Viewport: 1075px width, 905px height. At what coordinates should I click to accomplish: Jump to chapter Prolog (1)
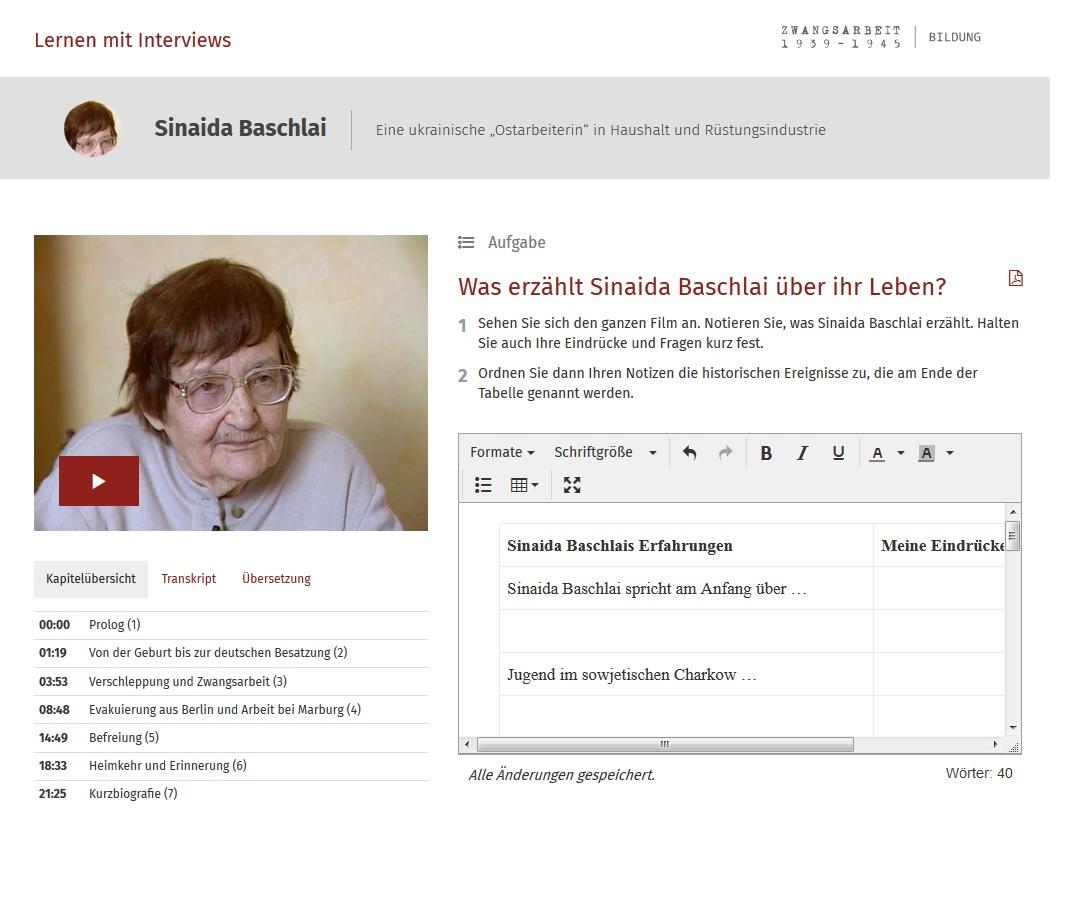coord(231,625)
